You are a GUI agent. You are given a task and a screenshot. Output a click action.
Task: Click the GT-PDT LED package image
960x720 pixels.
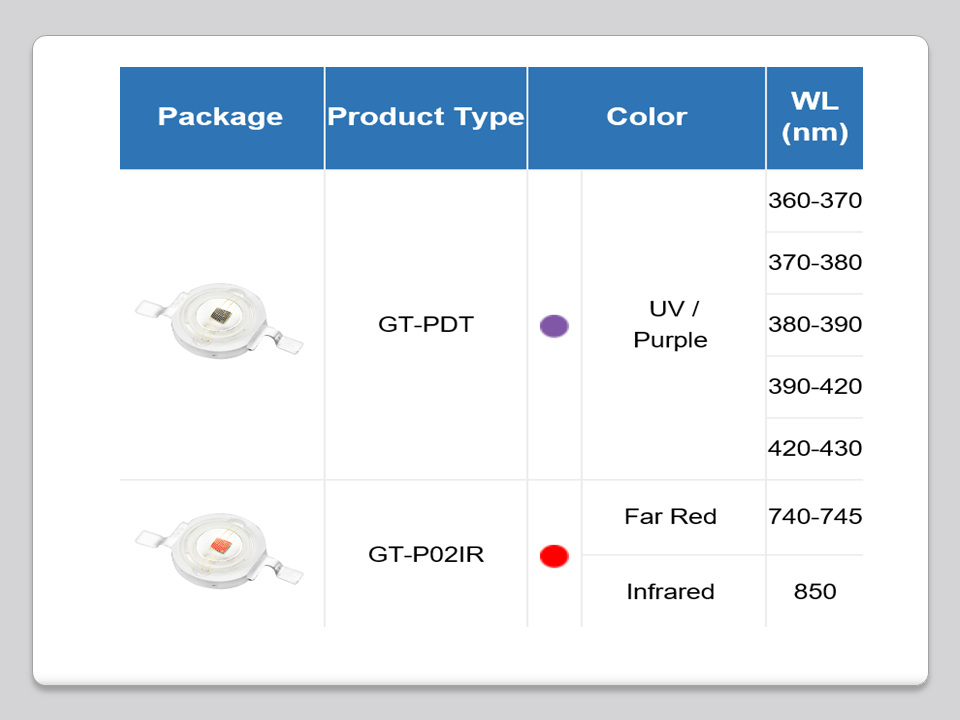[x=219, y=323]
